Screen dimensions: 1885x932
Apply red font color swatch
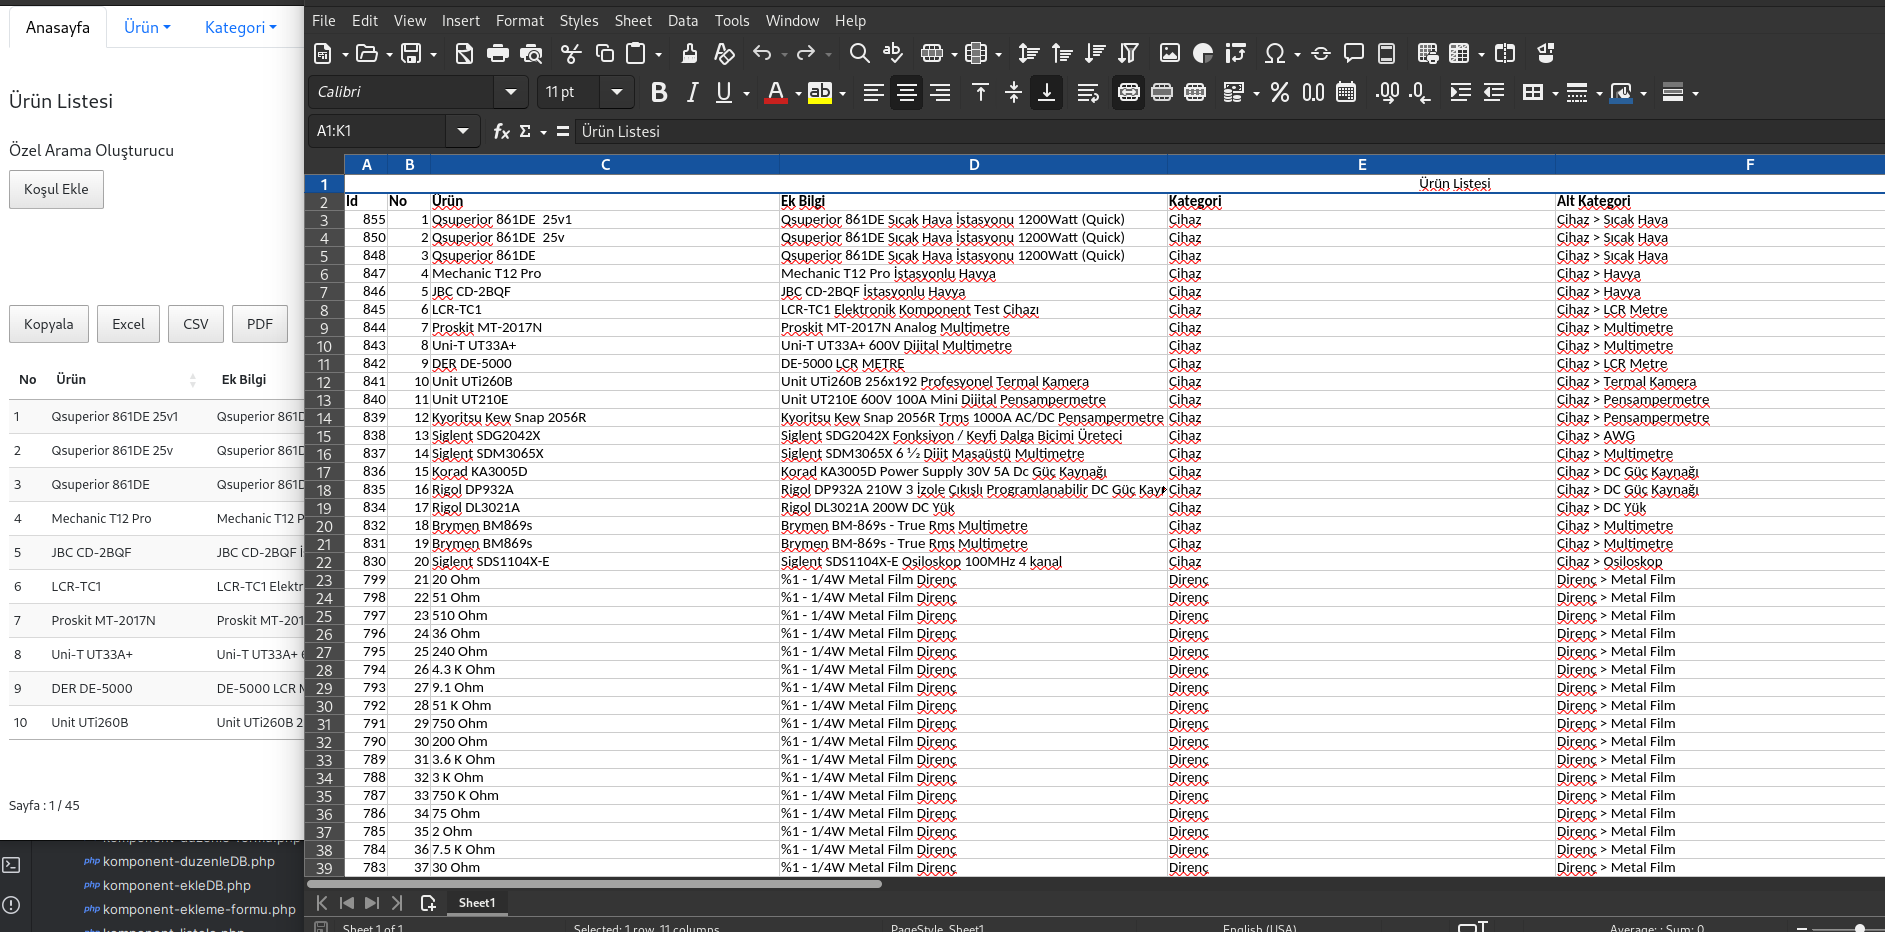pyautogui.click(x=775, y=93)
